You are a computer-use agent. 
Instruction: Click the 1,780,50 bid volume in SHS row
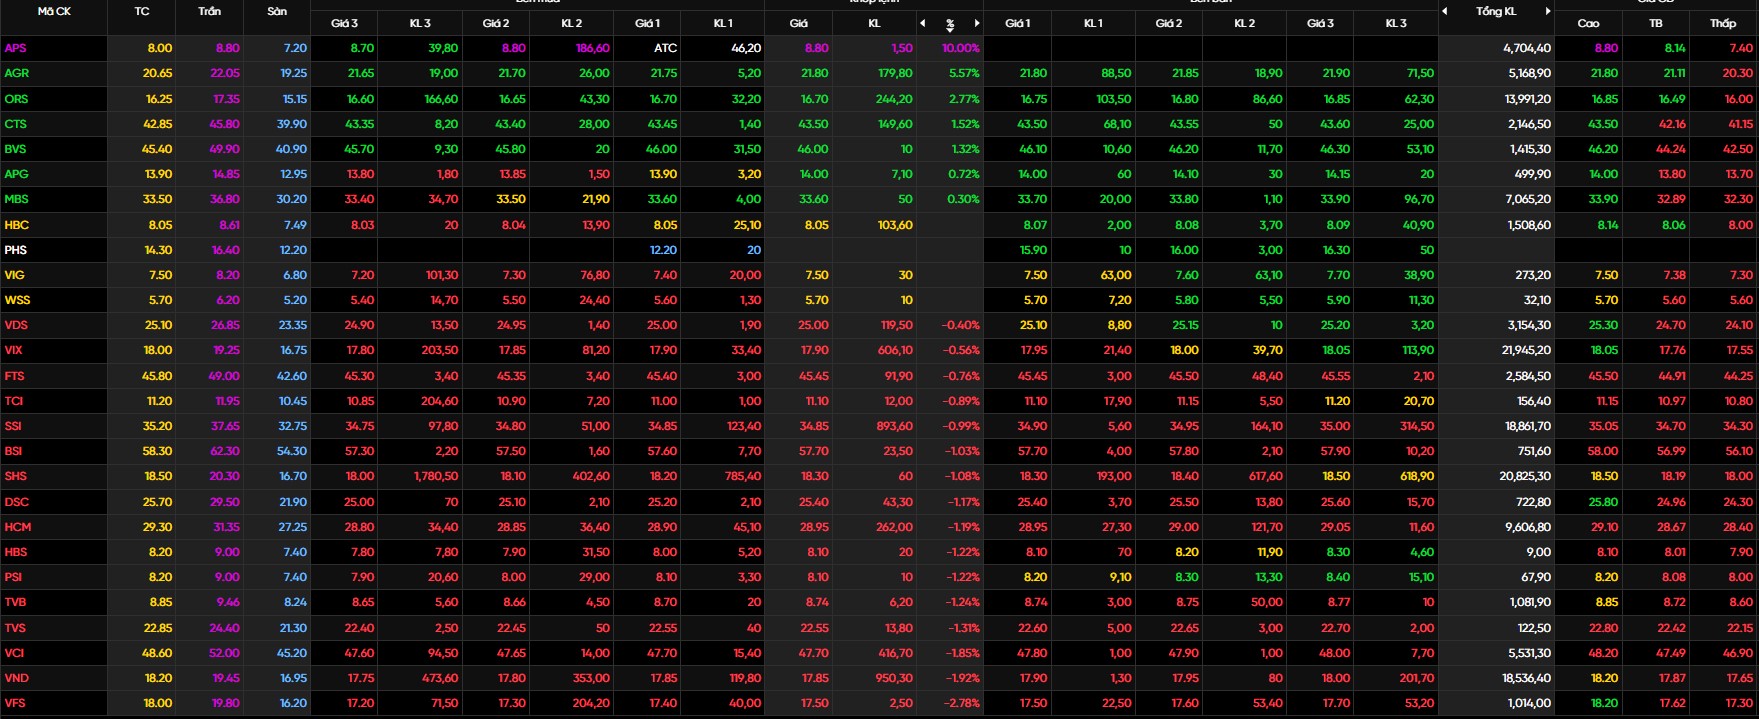tap(436, 476)
